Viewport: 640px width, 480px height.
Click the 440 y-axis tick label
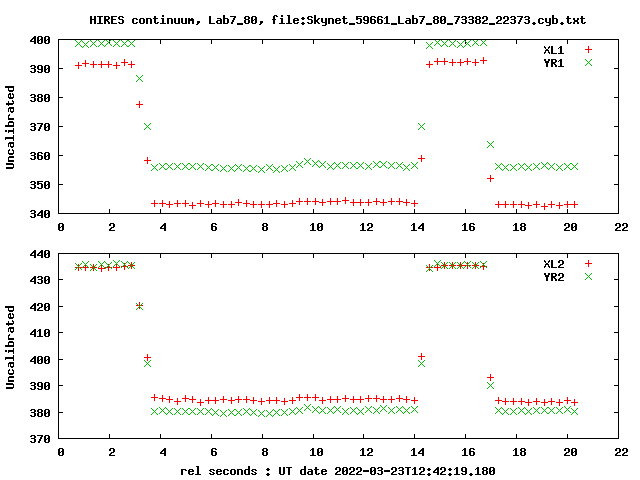tap(40, 254)
